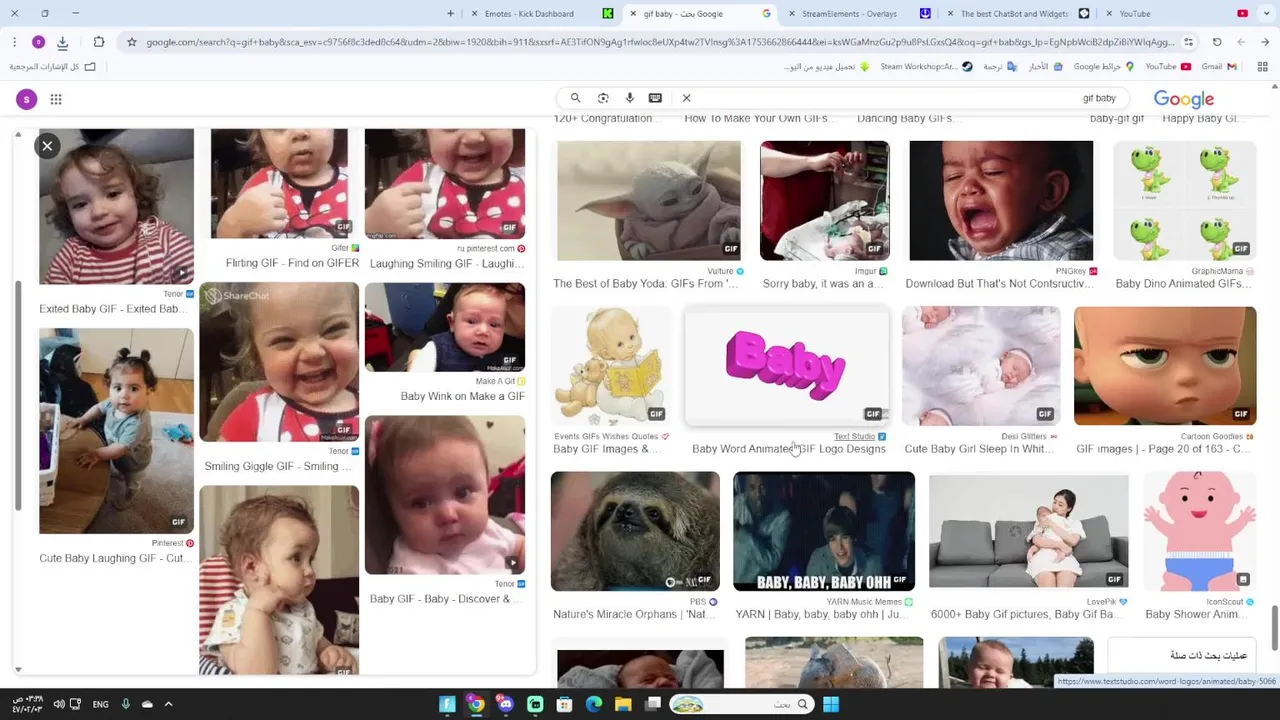The height and width of the screenshot is (720, 1280).
Task: Click the 'Cartoon Goodies' source label
Action: pyautogui.click(x=1212, y=437)
